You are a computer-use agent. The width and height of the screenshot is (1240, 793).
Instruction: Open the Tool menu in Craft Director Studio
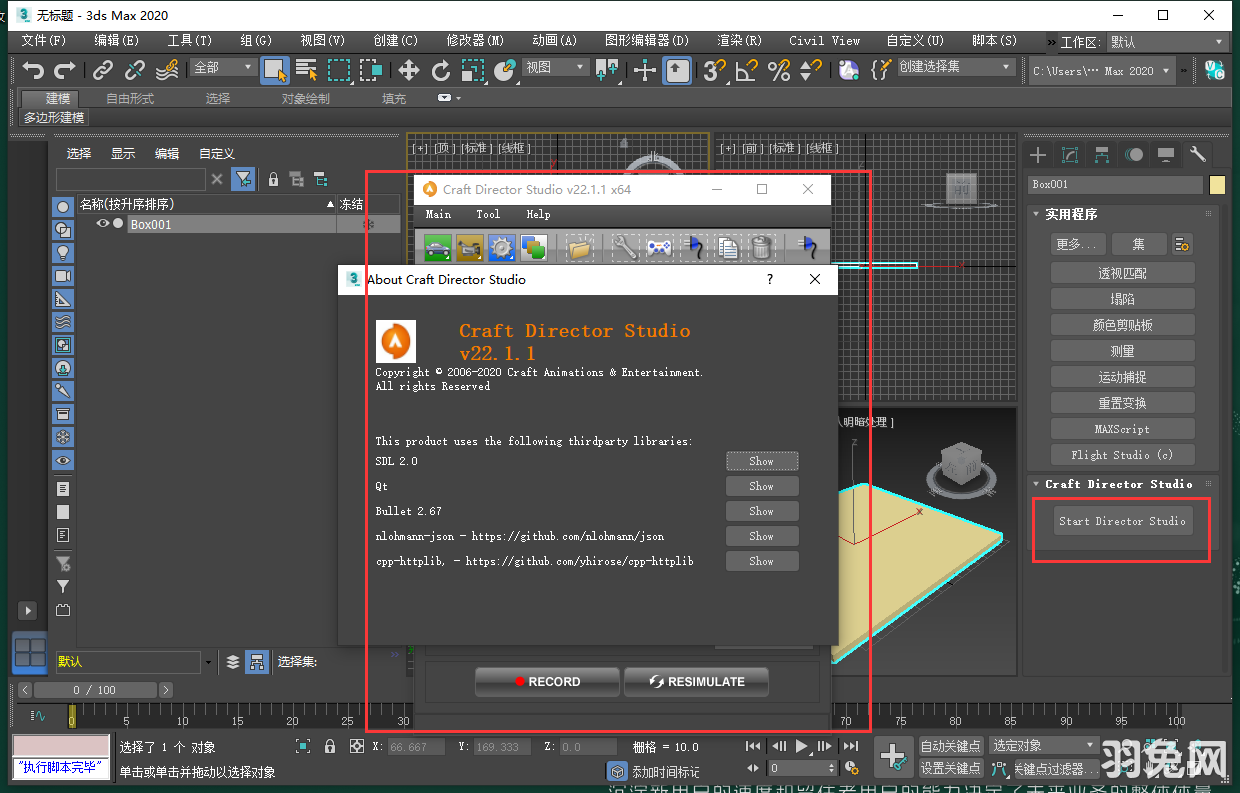coord(488,213)
